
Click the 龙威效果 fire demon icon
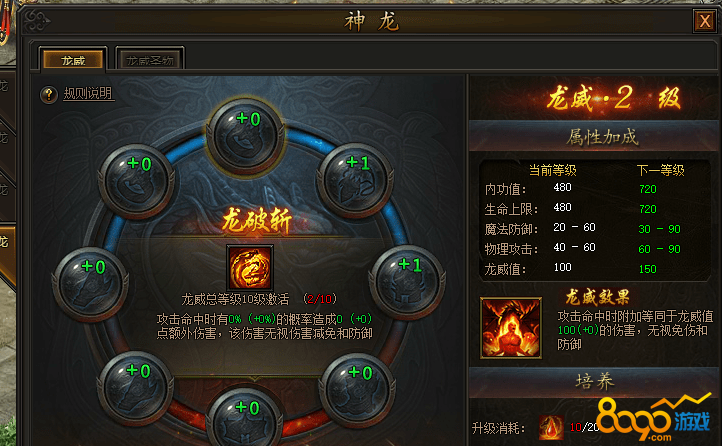511,328
